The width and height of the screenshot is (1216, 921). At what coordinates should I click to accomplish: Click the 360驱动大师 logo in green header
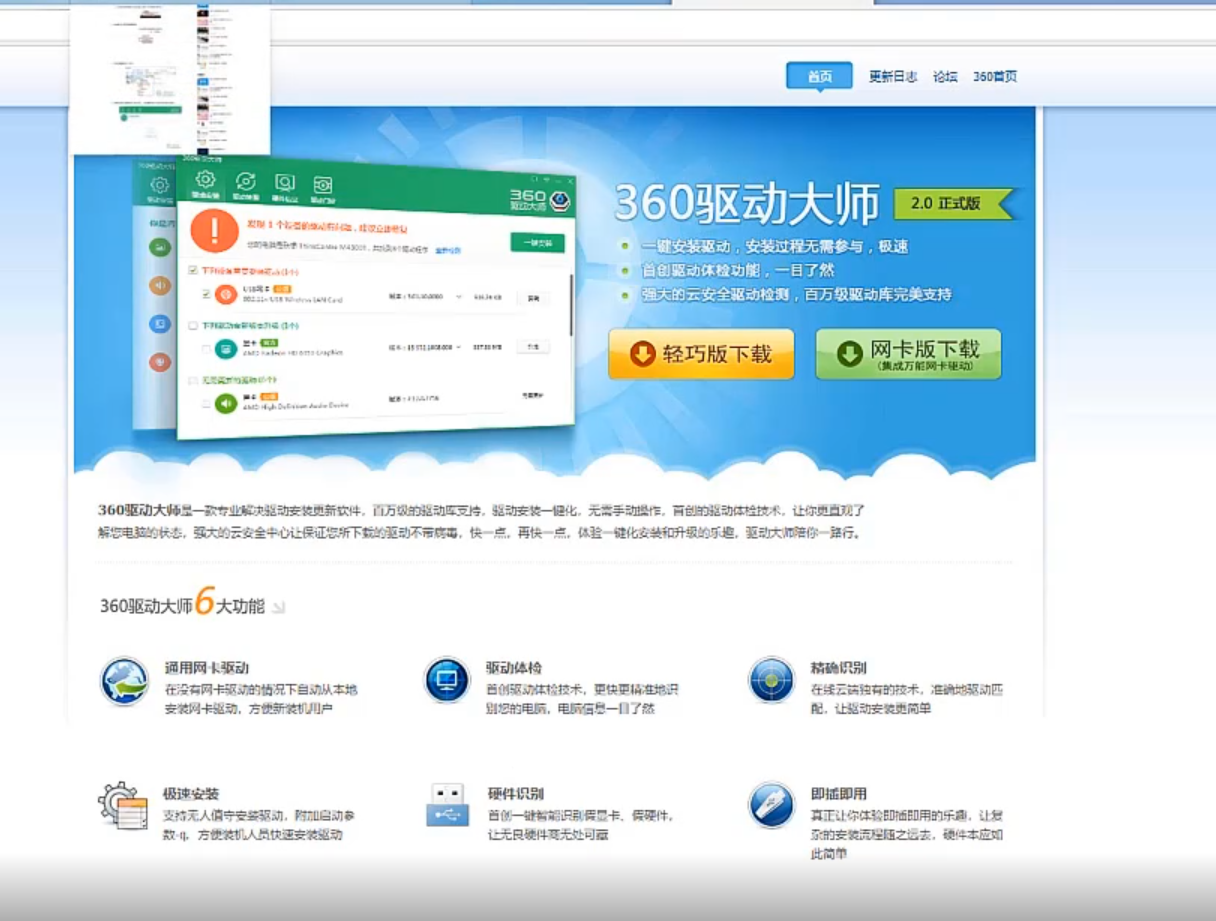[539, 199]
